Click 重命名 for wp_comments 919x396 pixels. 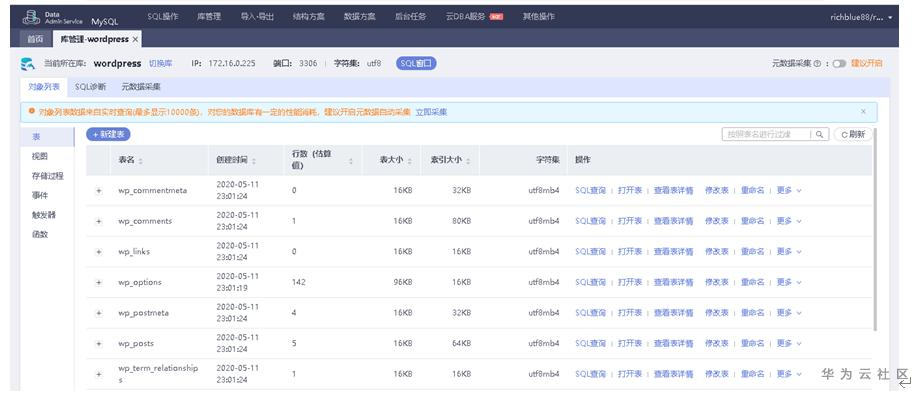[x=753, y=221]
